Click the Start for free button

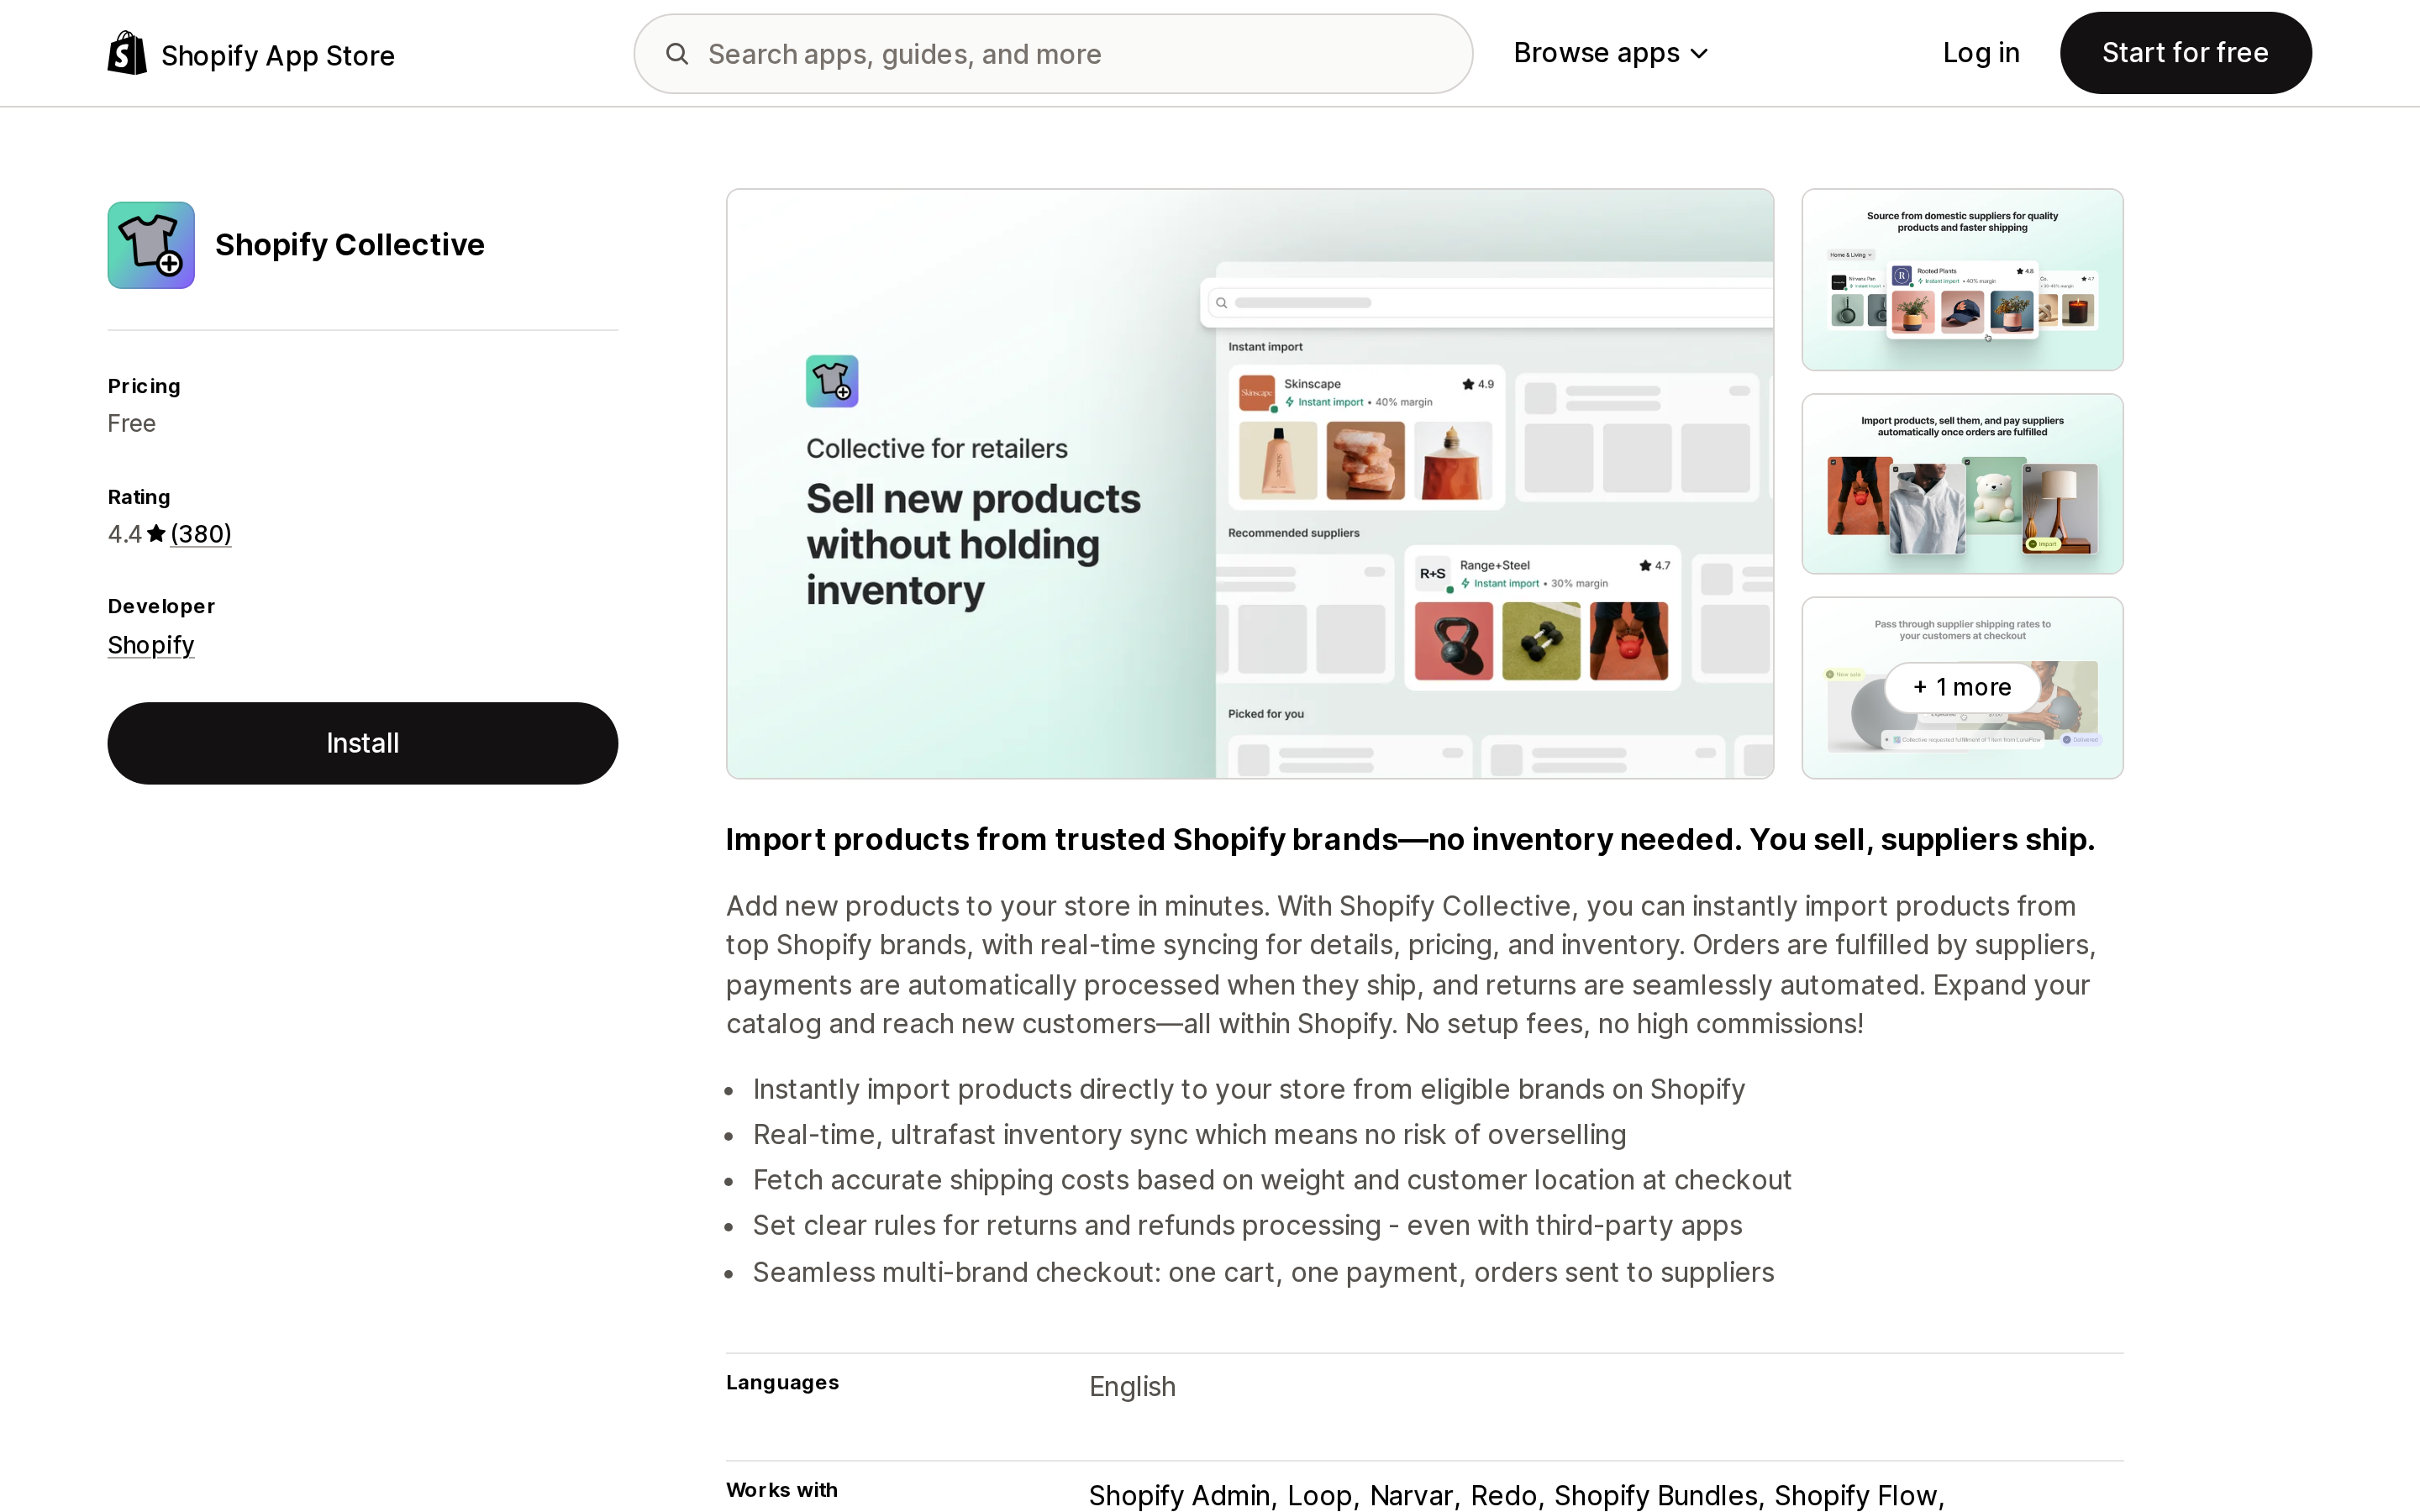2185,53
